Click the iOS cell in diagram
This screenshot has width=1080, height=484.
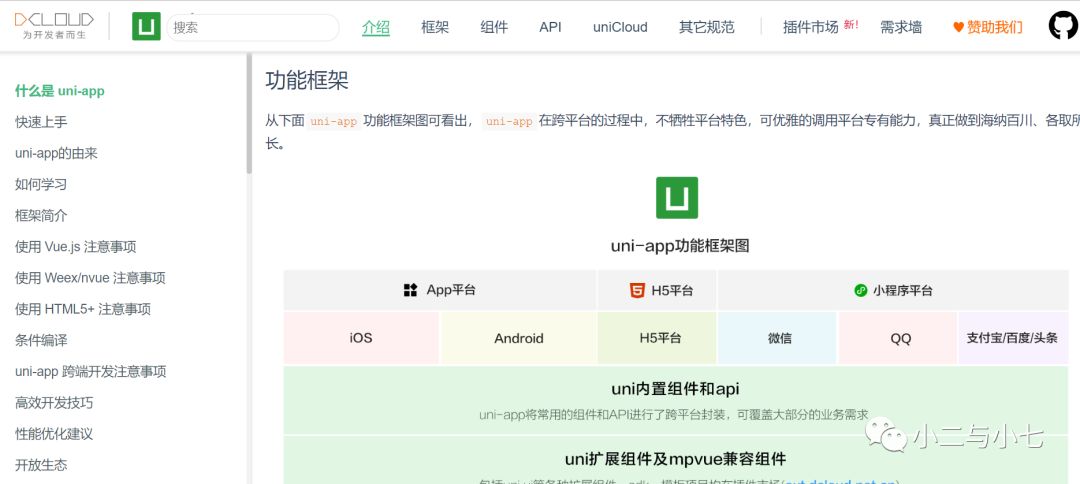click(361, 338)
